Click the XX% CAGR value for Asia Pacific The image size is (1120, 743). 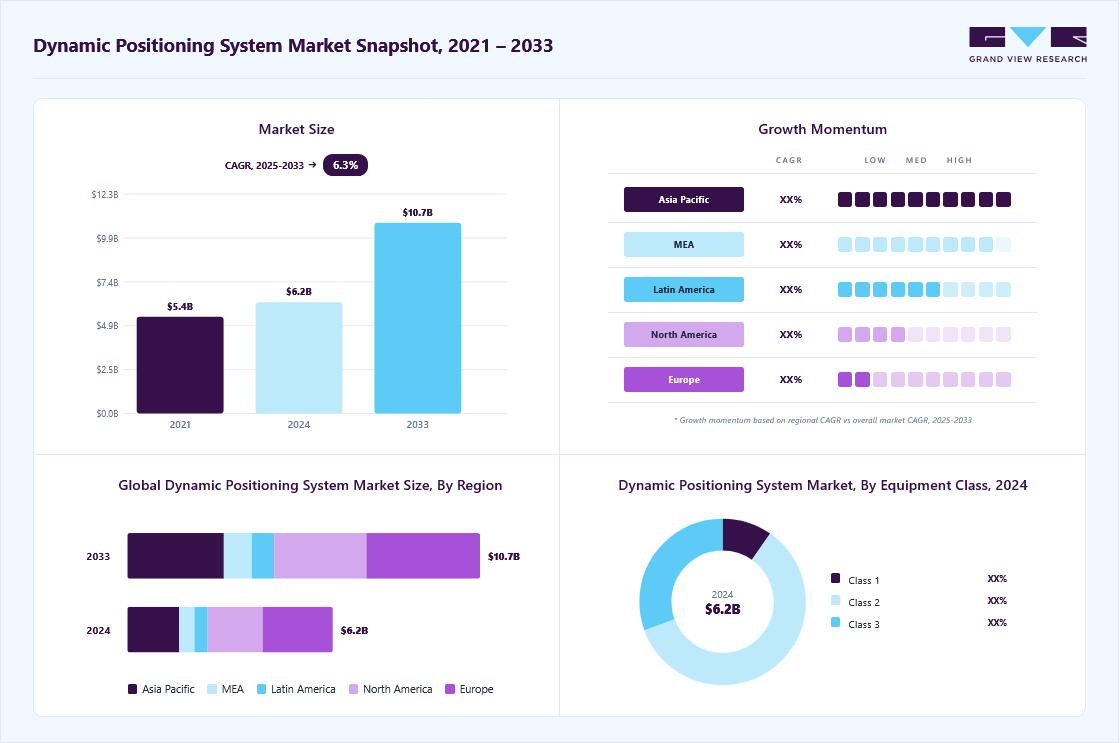(791, 200)
